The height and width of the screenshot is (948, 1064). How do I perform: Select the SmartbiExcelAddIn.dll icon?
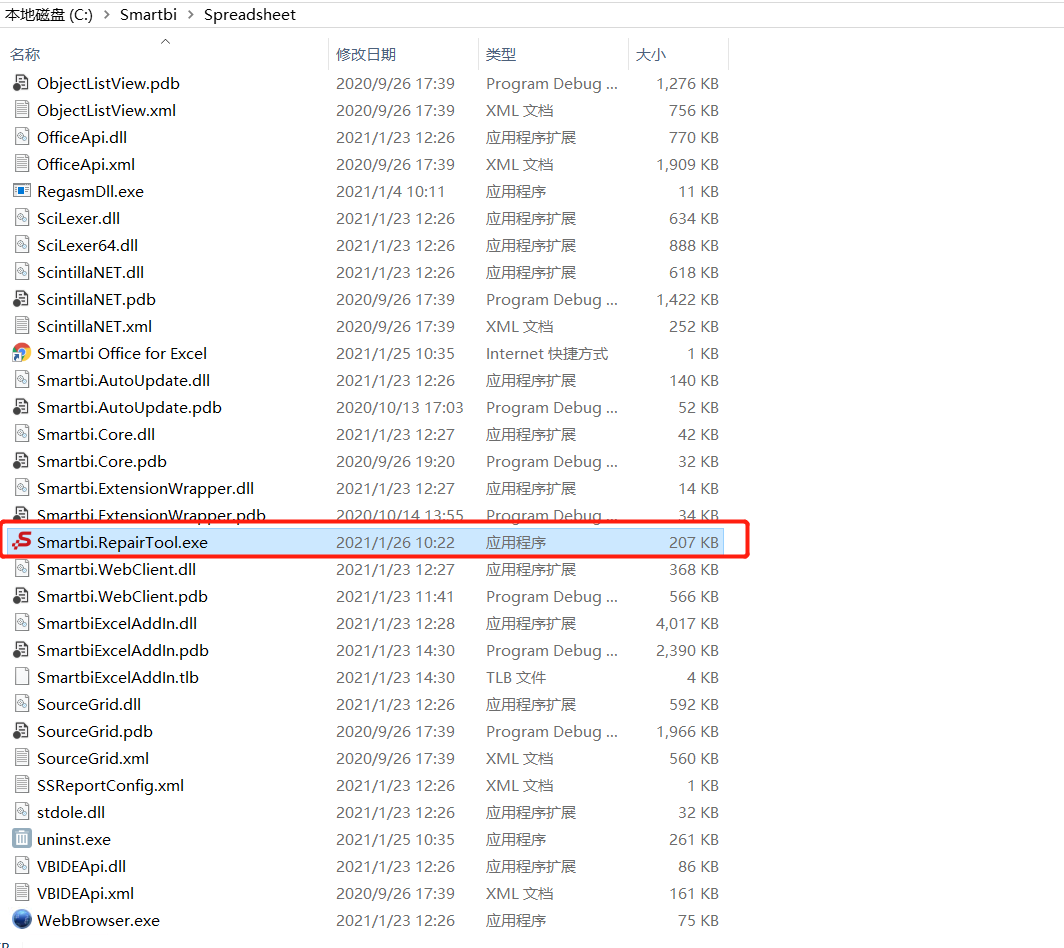tap(22, 623)
